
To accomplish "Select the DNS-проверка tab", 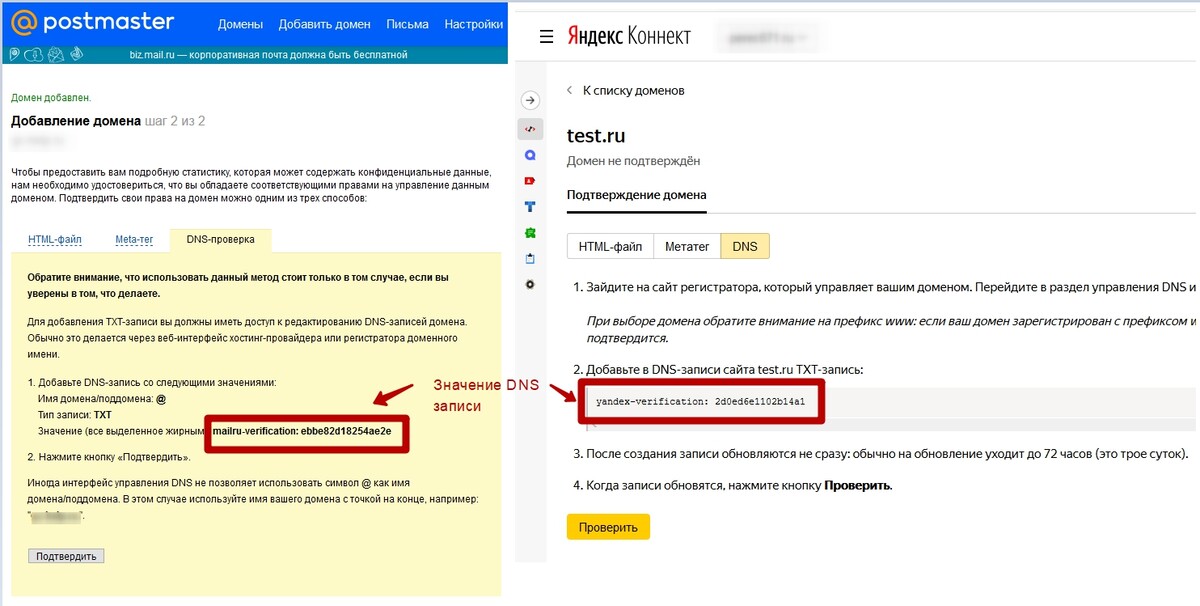I will pyautogui.click(x=220, y=240).
